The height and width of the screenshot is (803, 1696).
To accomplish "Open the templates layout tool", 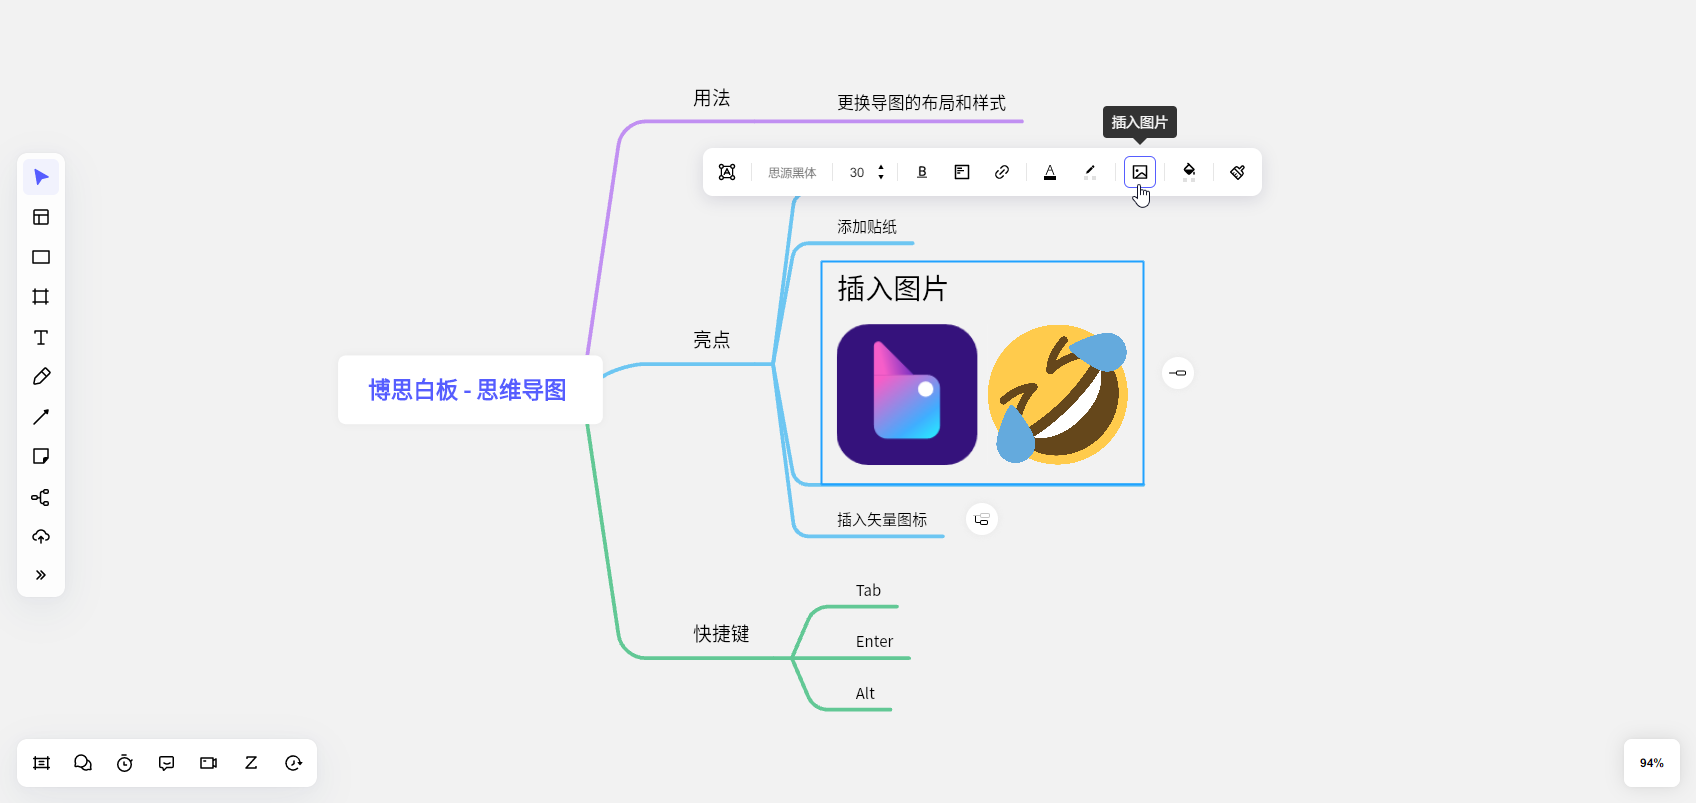I will coord(41,217).
